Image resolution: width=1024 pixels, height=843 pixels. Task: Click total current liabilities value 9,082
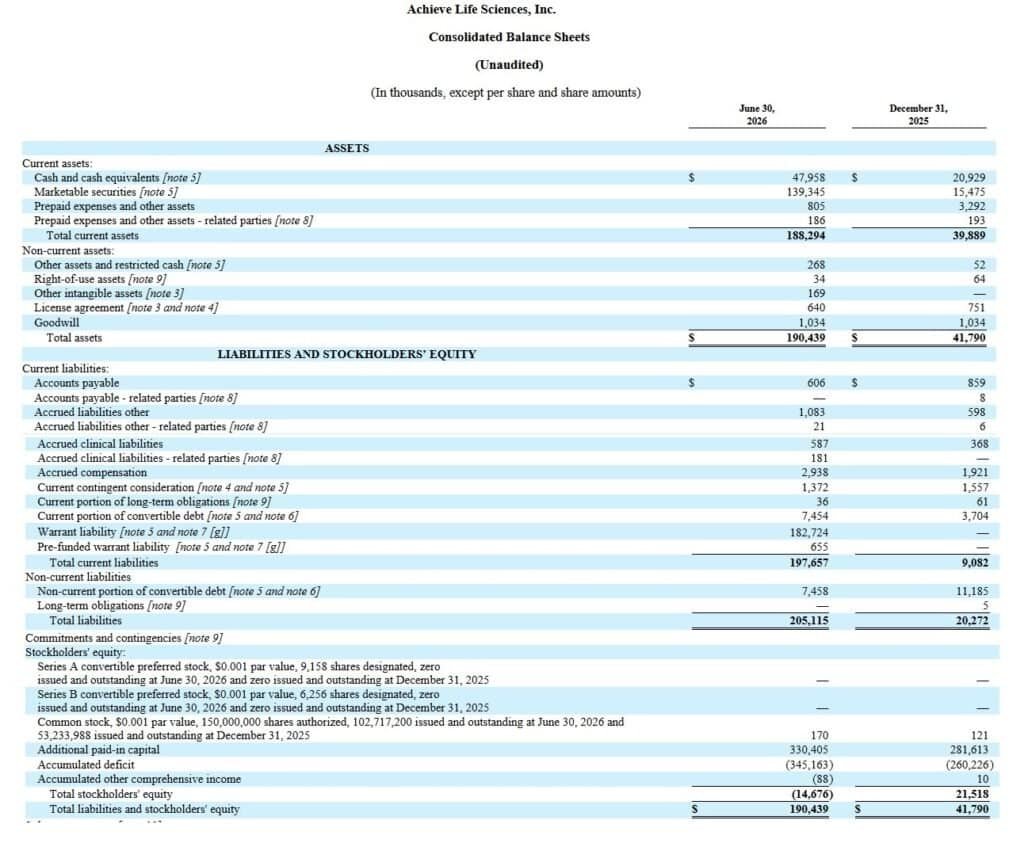(975, 563)
